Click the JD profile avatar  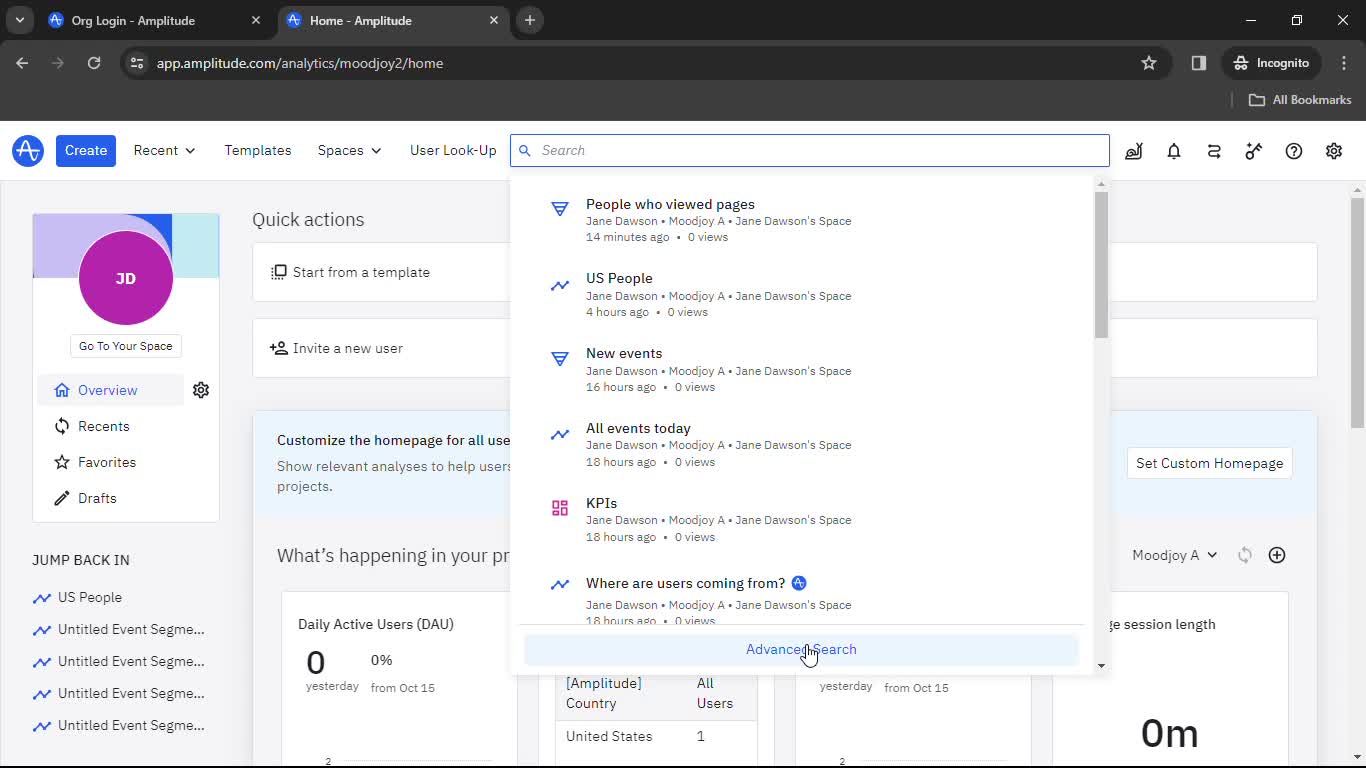[126, 278]
